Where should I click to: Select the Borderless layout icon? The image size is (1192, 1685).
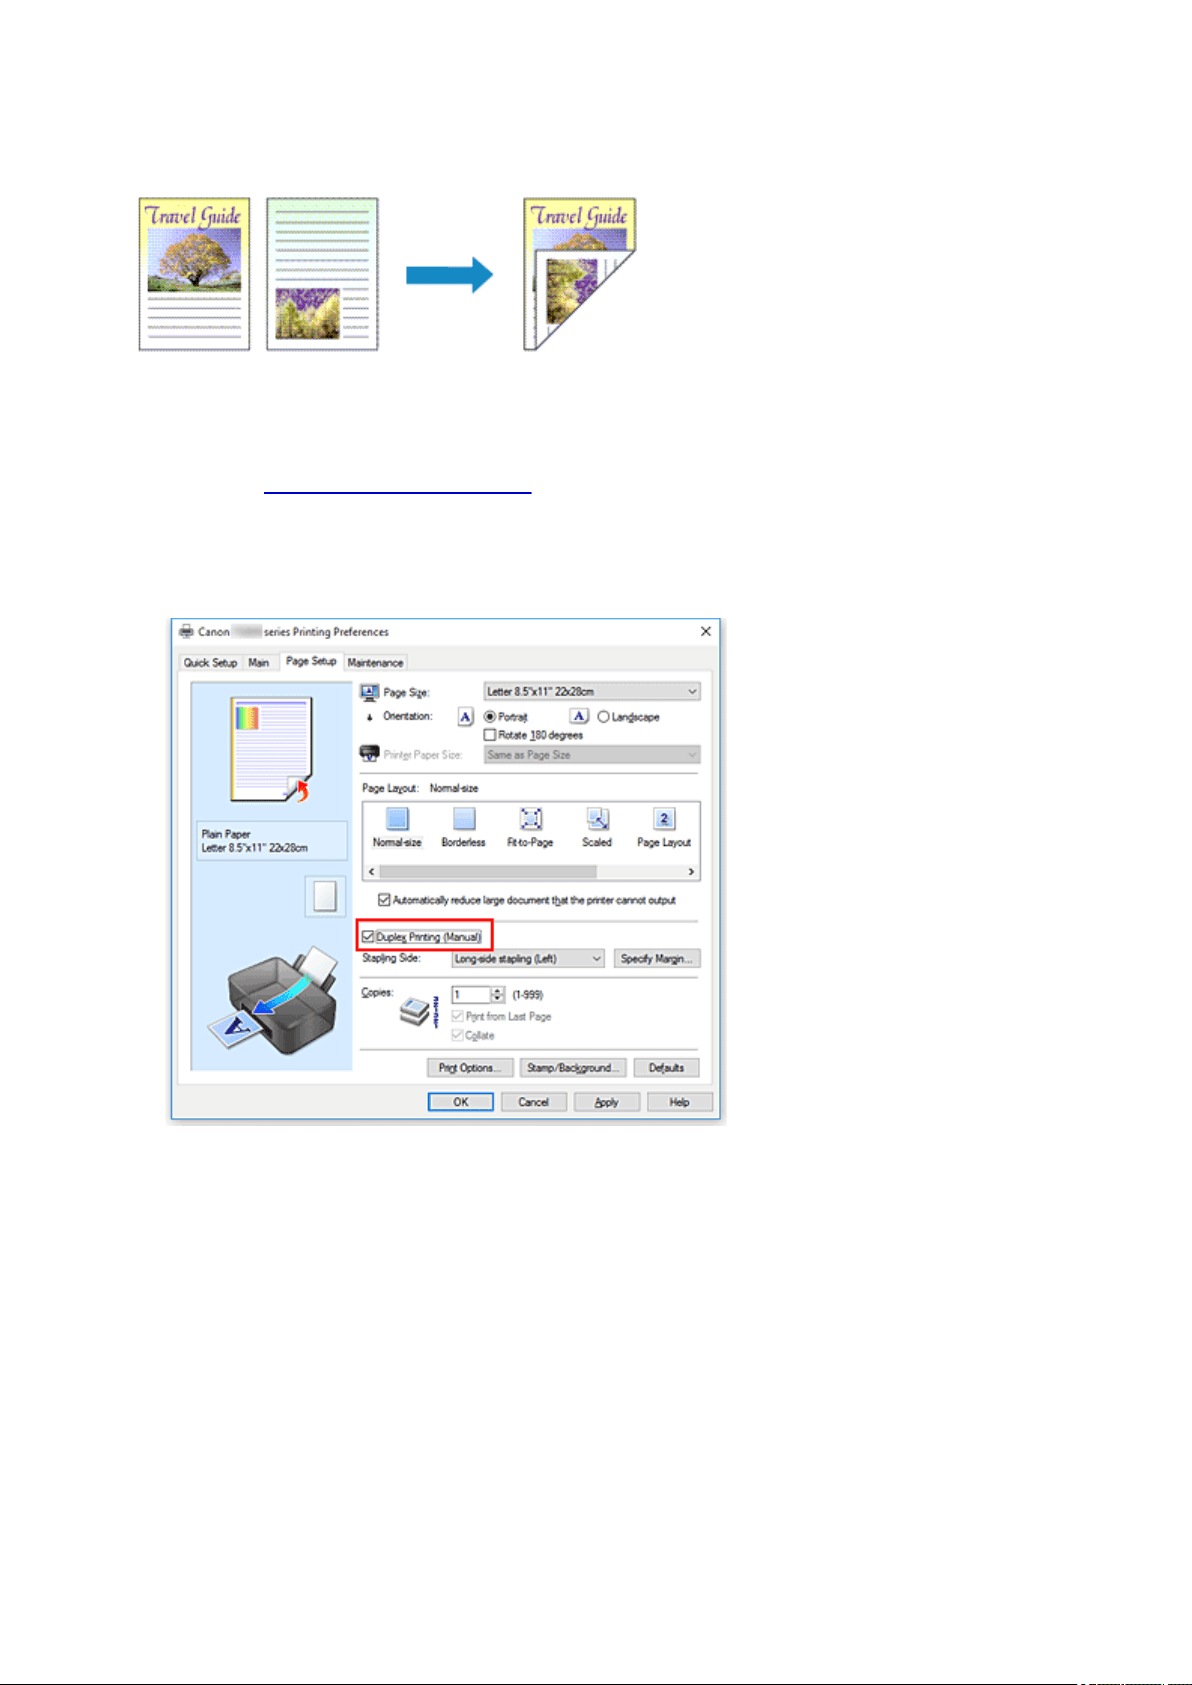coord(464,819)
